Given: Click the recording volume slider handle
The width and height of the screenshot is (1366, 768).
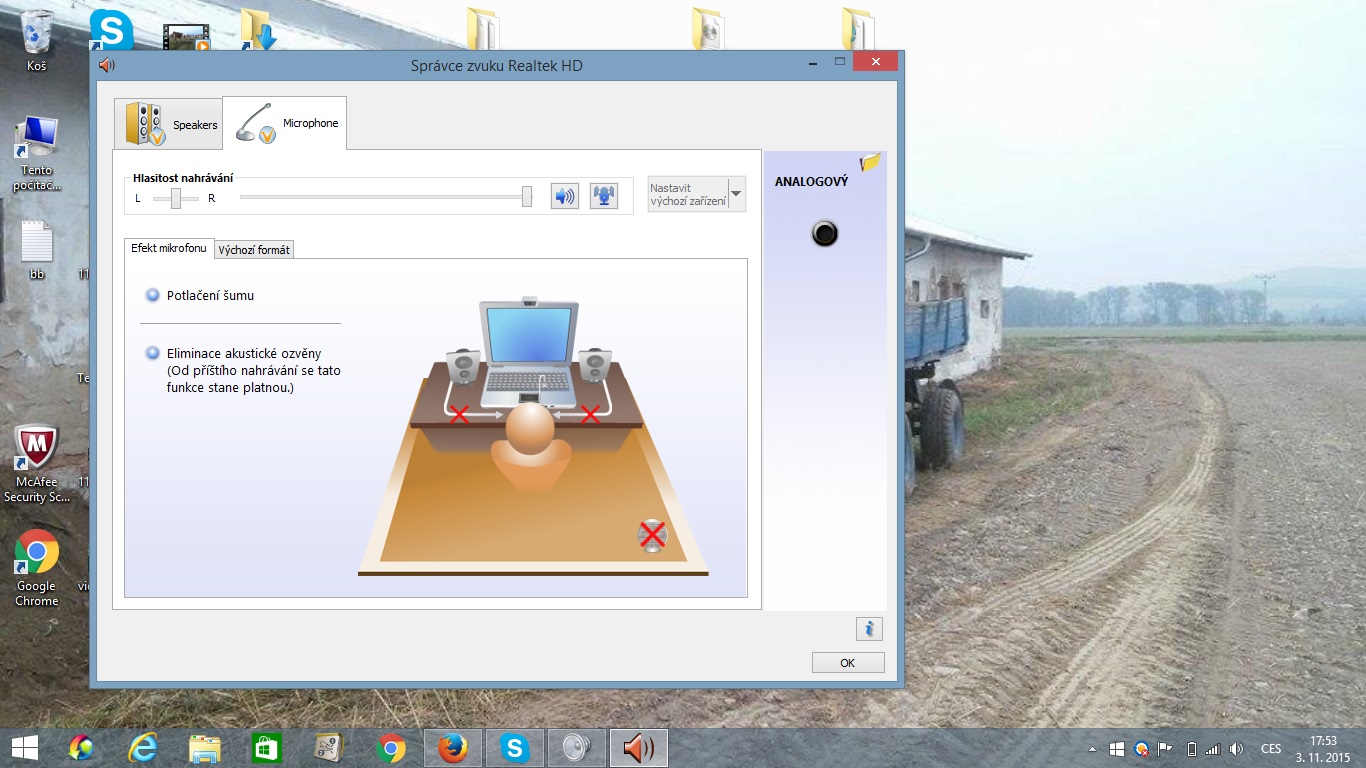Looking at the screenshot, I should point(527,197).
